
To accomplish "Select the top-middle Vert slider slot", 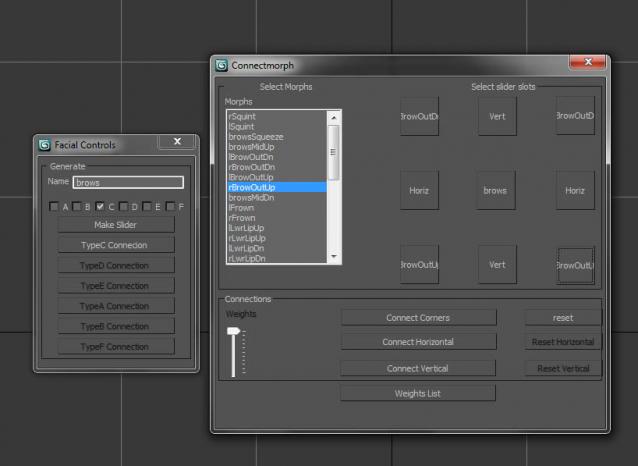I will pyautogui.click(x=497, y=116).
